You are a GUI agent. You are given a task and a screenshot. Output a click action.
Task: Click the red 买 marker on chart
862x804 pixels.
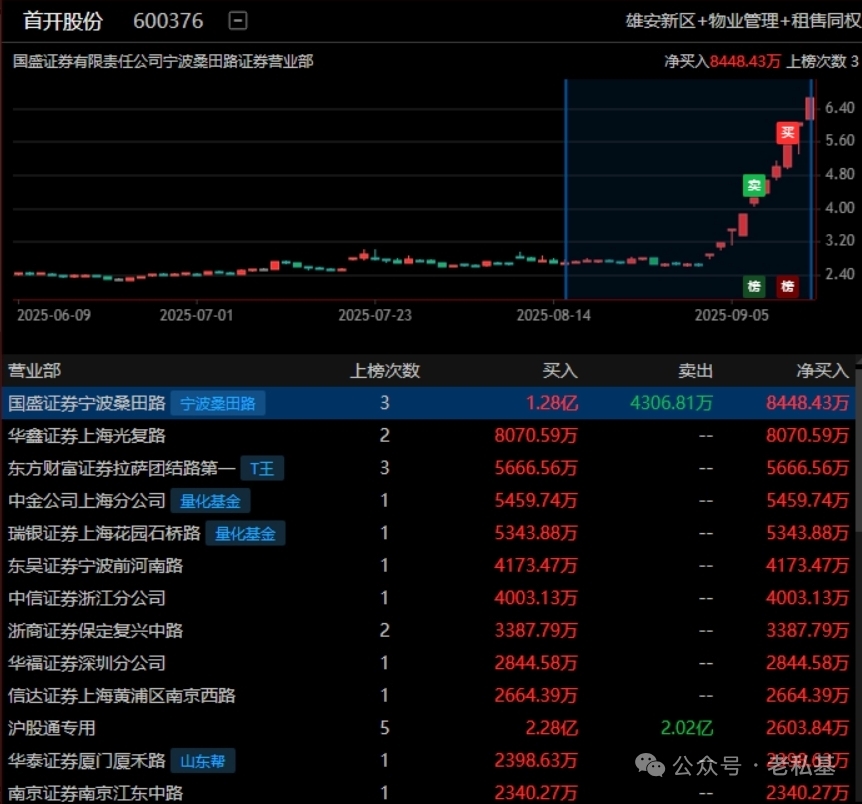pos(787,133)
